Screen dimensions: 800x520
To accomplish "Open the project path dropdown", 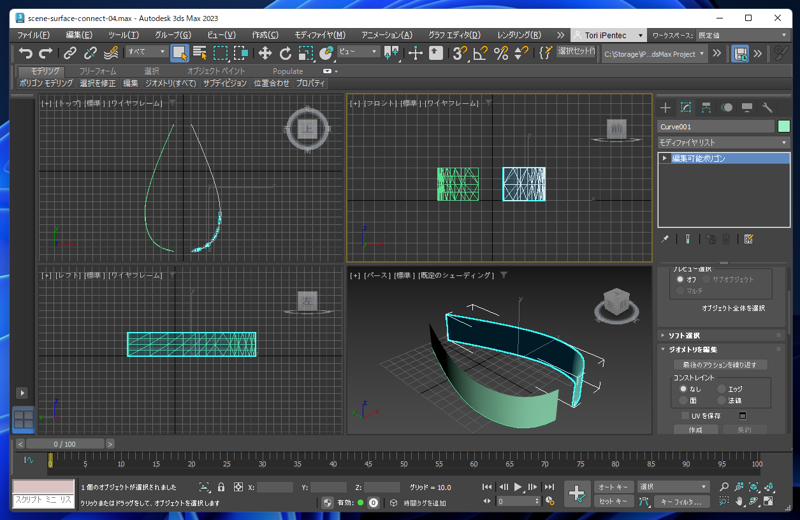I will [654, 54].
